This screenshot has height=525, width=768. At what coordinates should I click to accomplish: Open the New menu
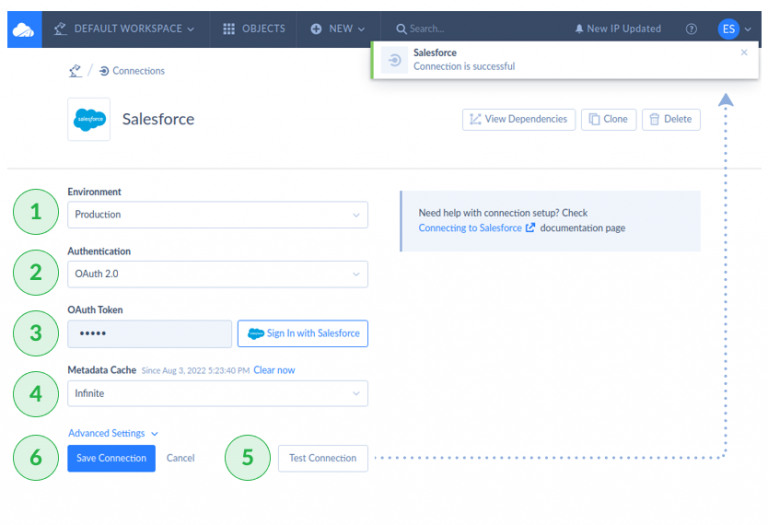(338, 29)
